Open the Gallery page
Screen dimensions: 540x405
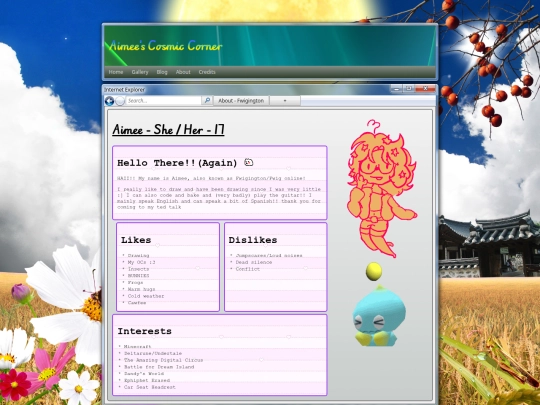(140, 72)
